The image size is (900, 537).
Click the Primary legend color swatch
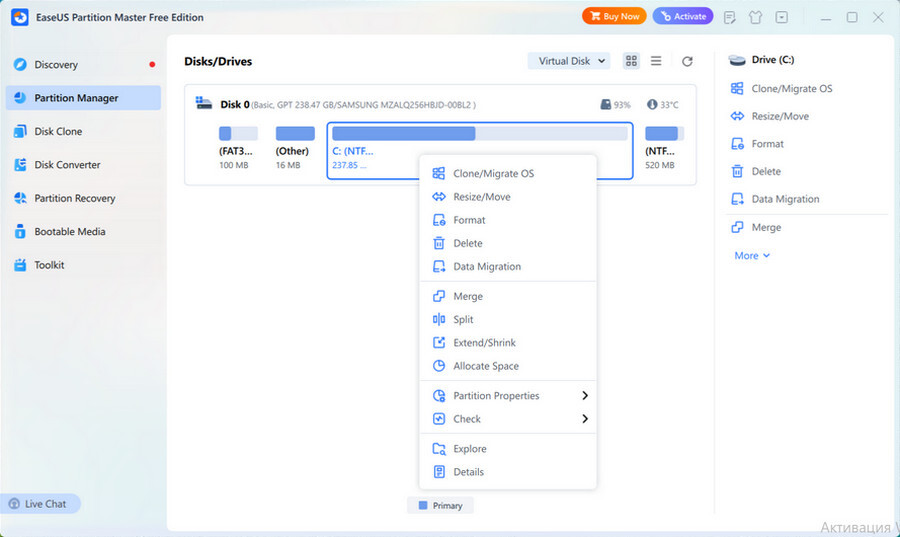(423, 505)
